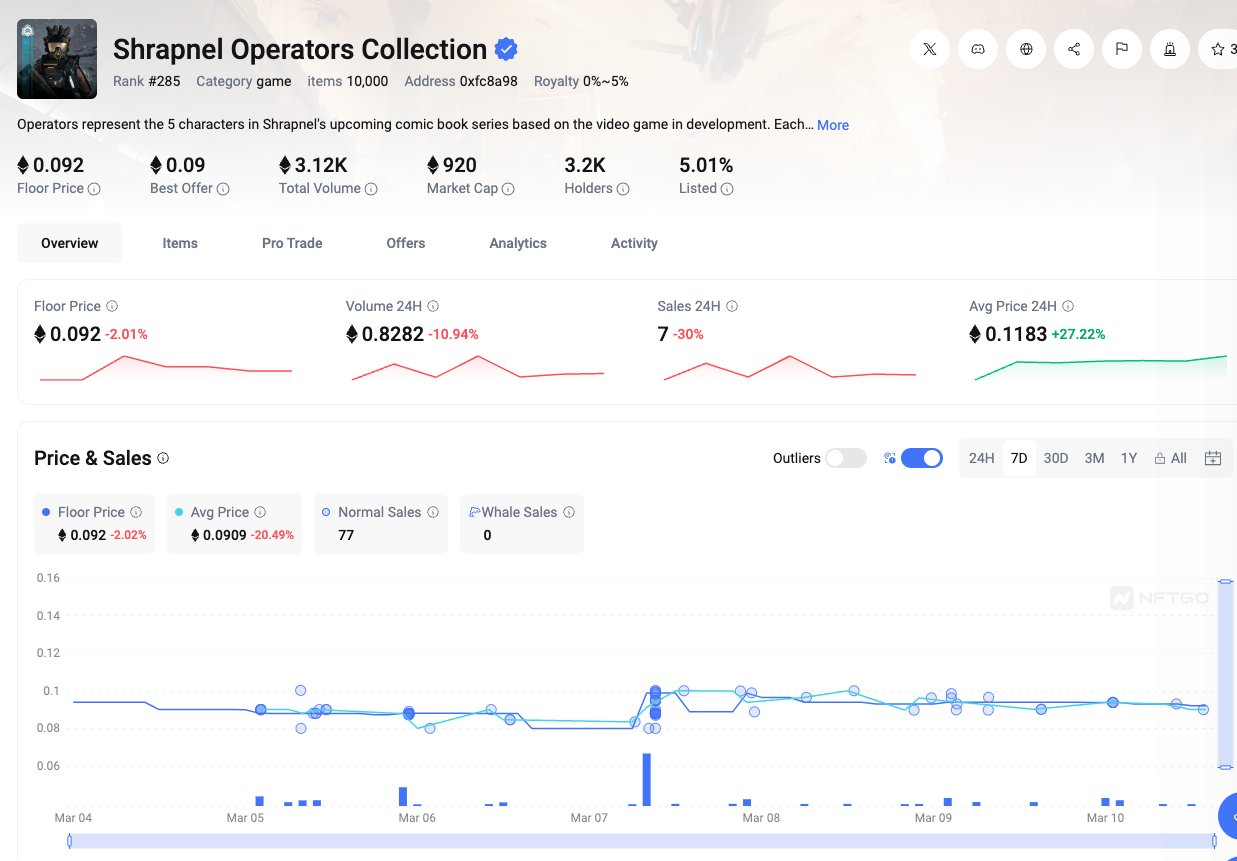Switch to the Pro Trade tab

pyautogui.click(x=292, y=243)
